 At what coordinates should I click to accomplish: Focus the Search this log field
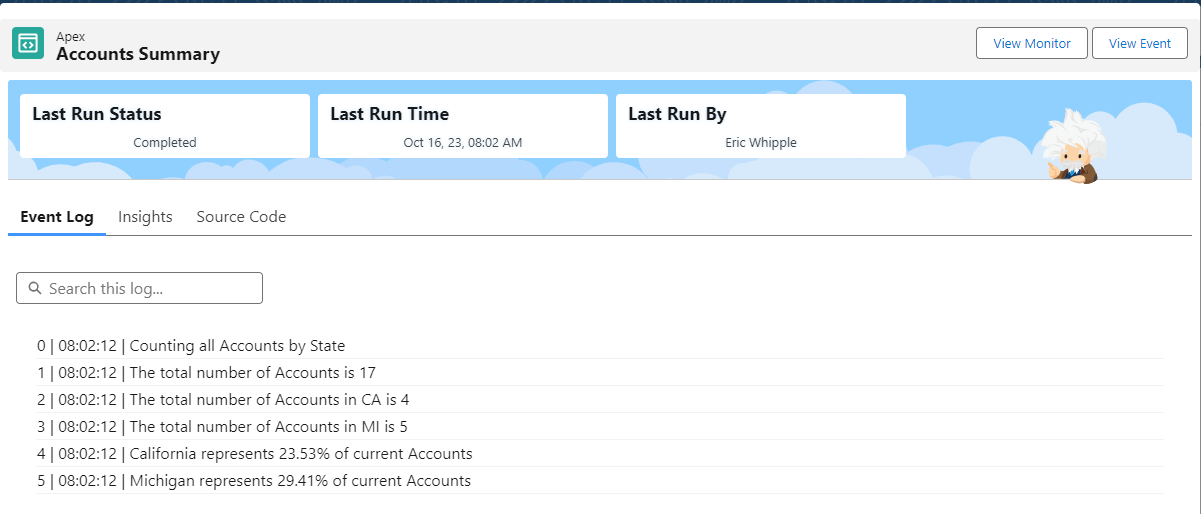pos(139,288)
